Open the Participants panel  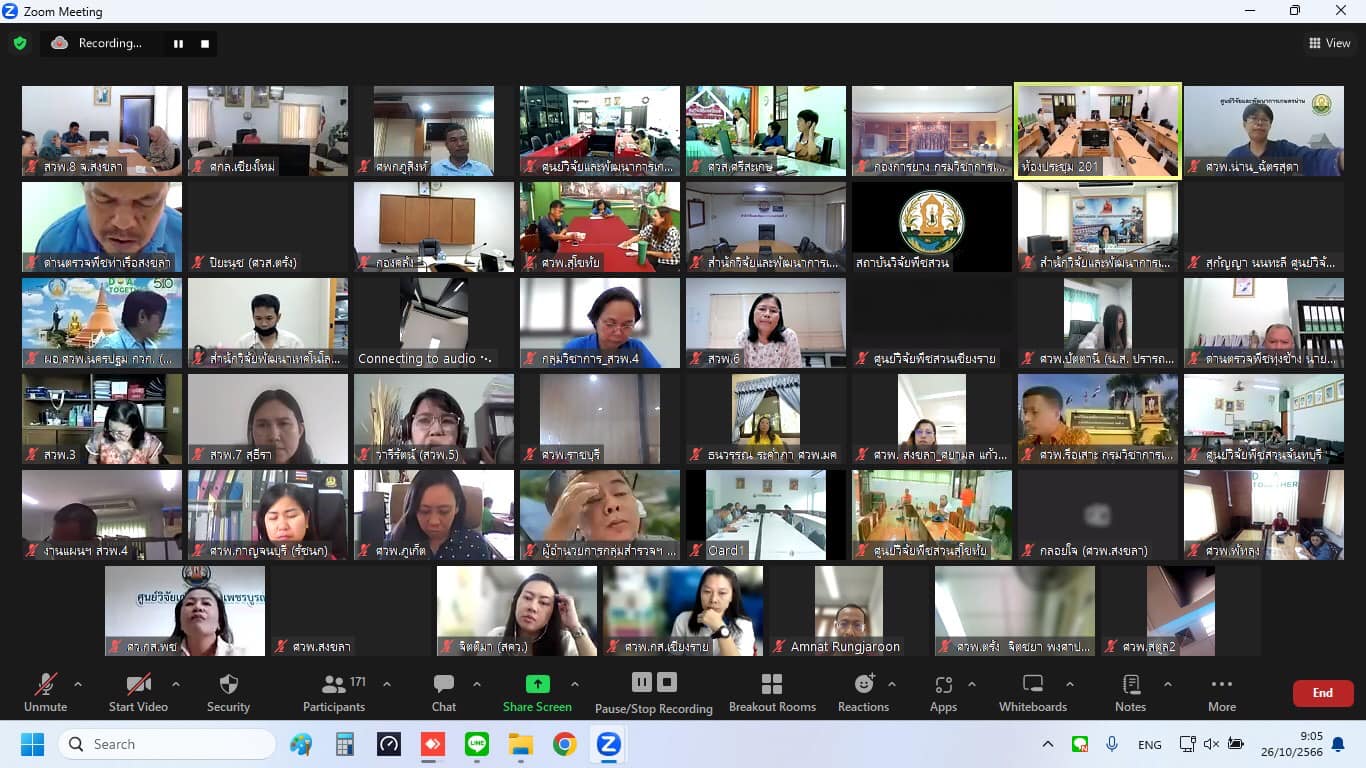(334, 693)
